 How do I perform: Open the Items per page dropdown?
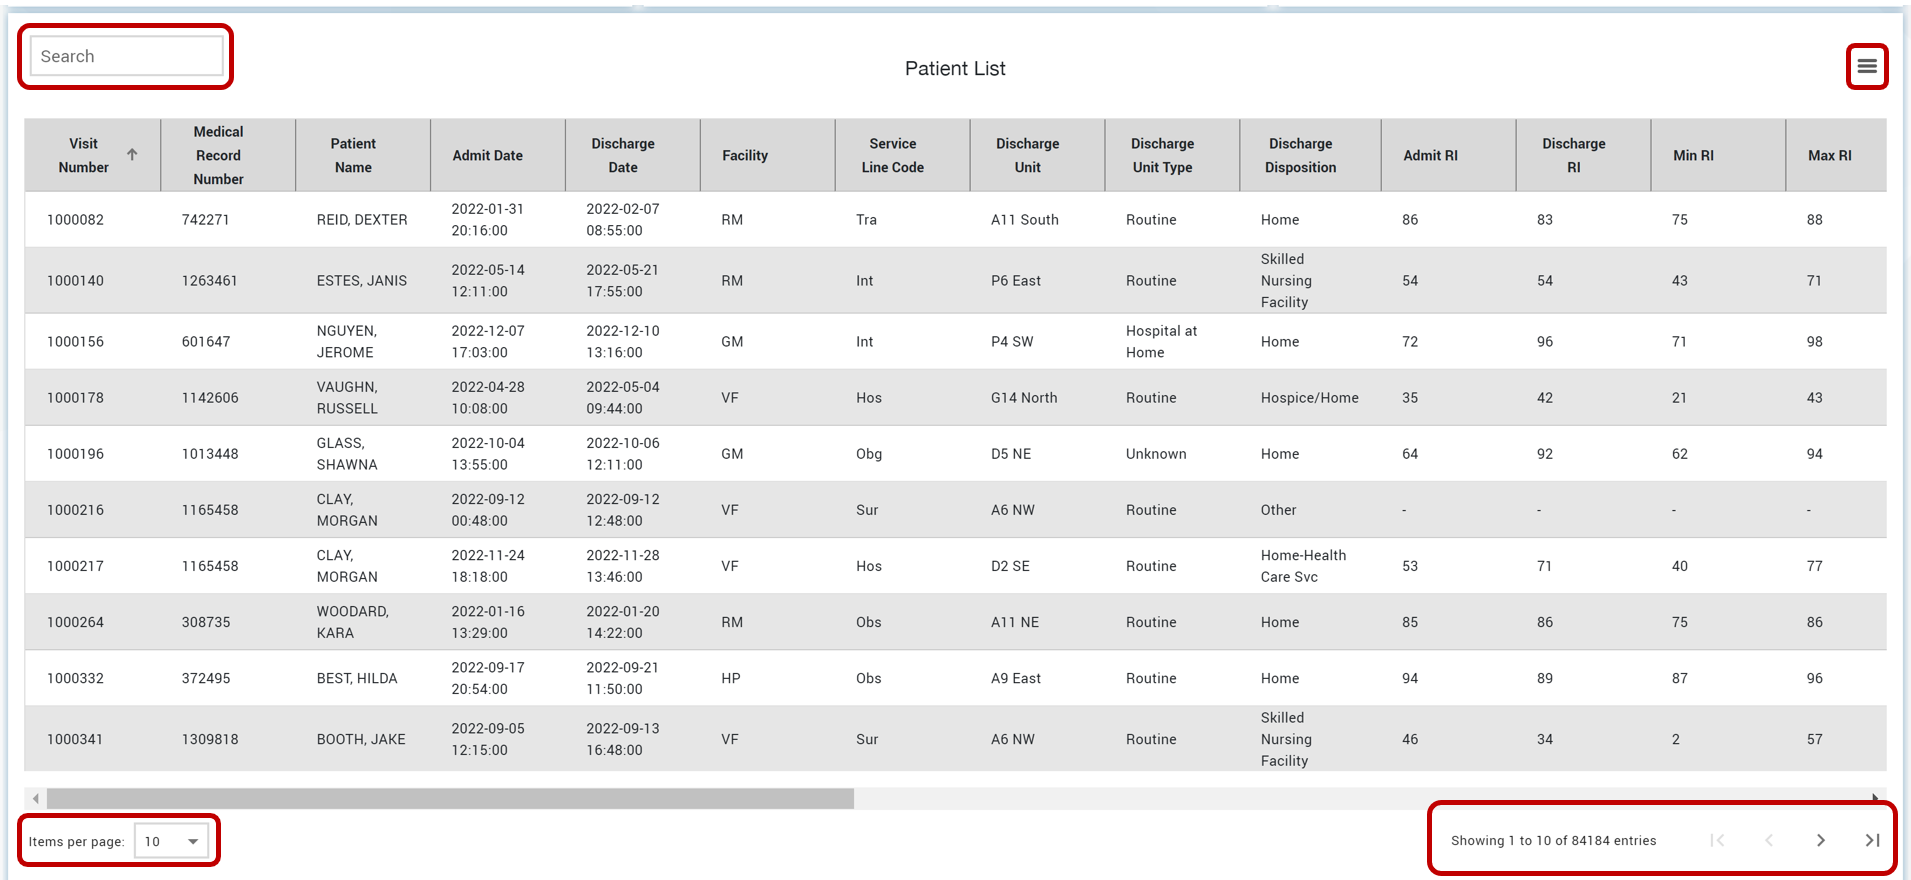coord(172,841)
